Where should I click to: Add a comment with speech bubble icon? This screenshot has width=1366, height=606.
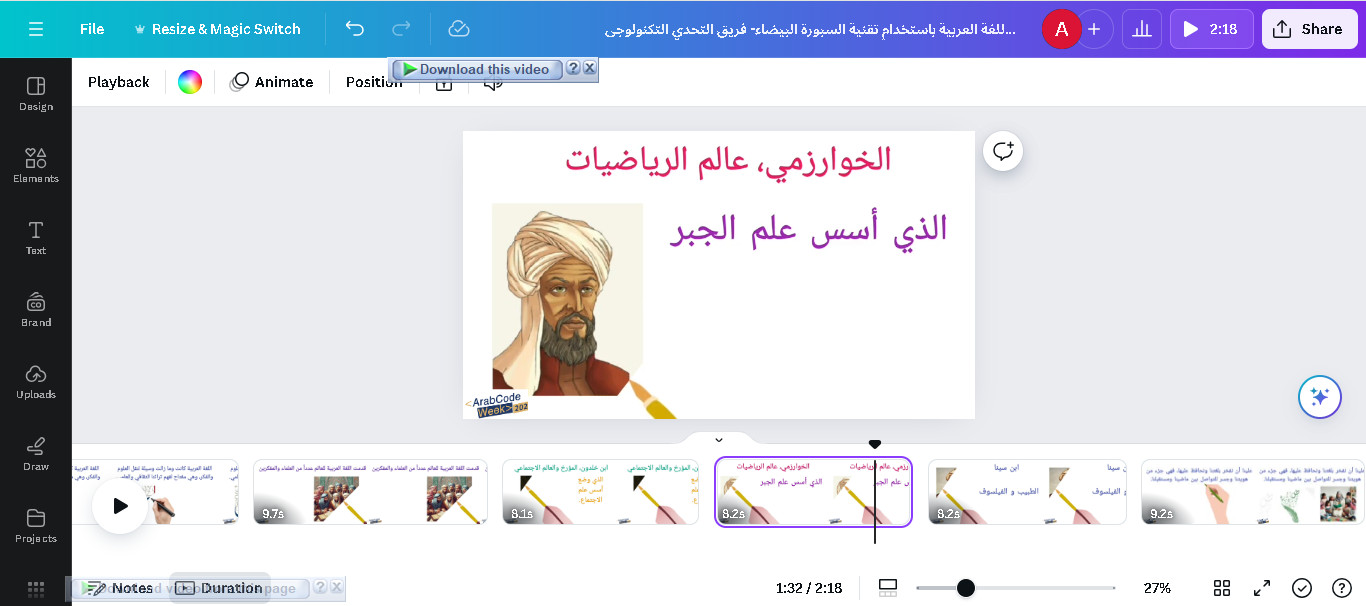1003,151
